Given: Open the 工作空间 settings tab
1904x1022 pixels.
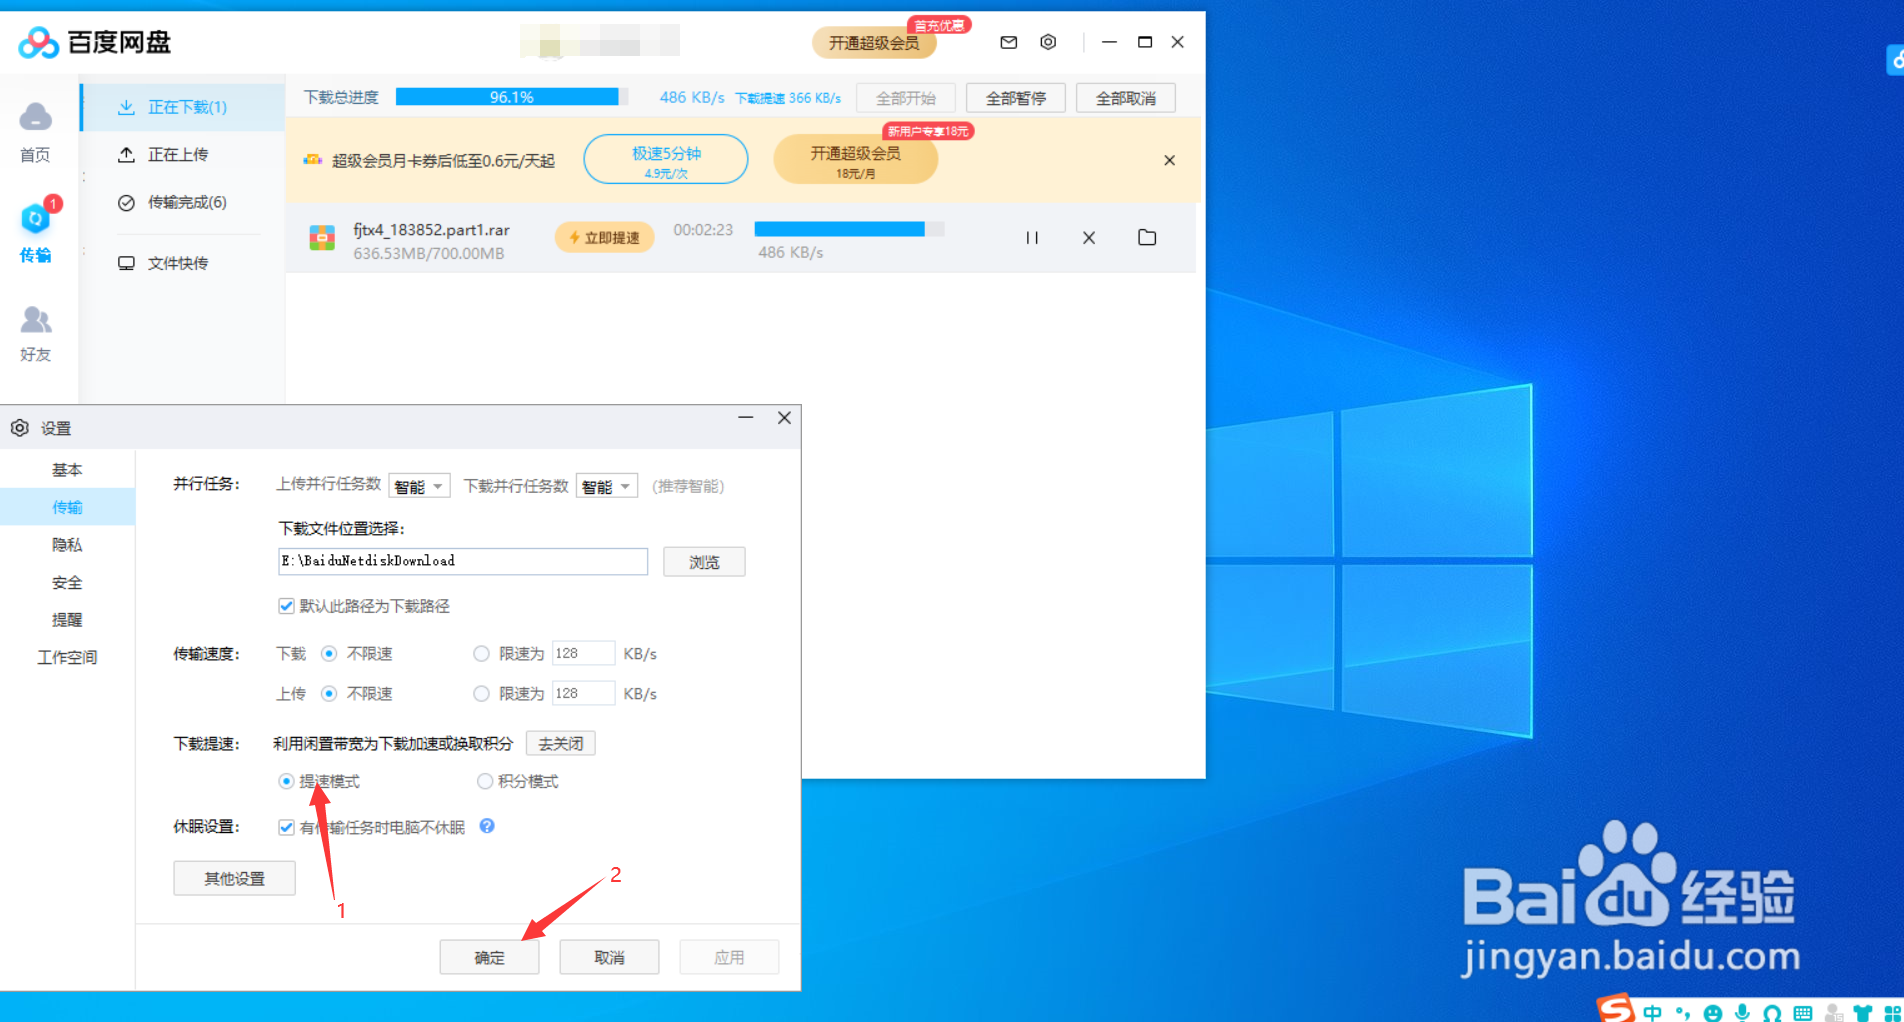Looking at the screenshot, I should tap(67, 657).
